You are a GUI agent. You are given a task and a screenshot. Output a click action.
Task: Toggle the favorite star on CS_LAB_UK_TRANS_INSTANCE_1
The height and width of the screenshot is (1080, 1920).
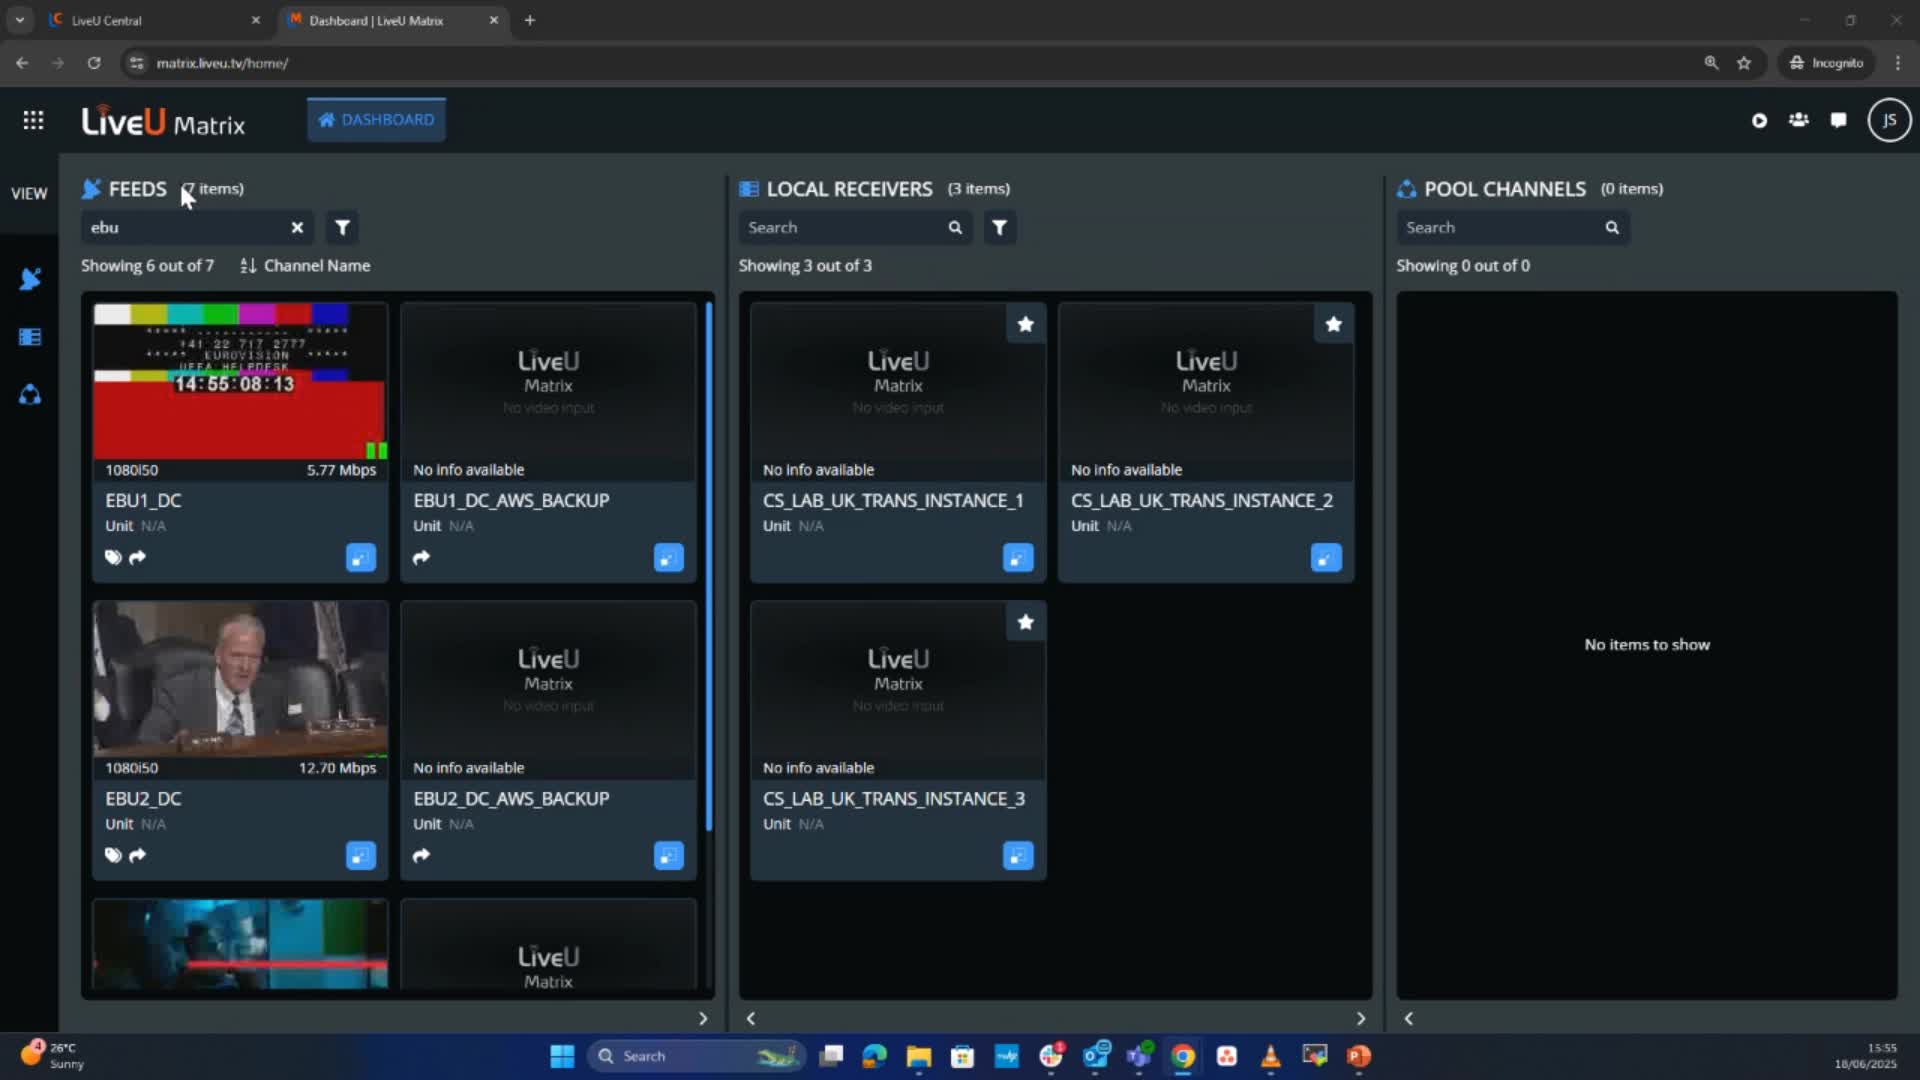(x=1025, y=324)
